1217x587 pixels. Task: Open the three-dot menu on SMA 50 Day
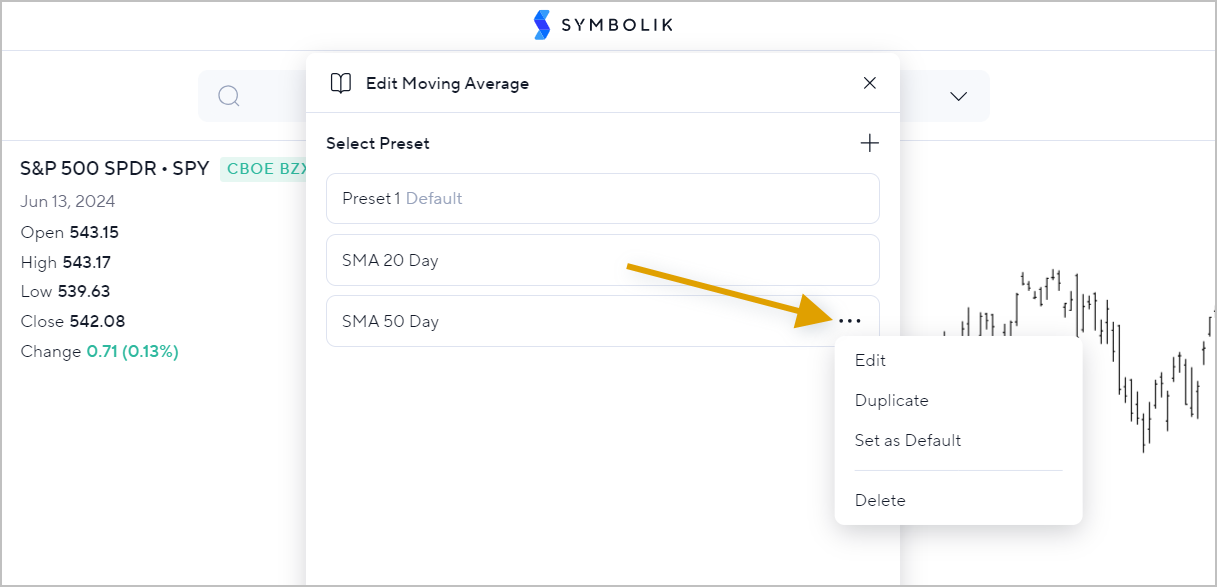[x=850, y=321]
